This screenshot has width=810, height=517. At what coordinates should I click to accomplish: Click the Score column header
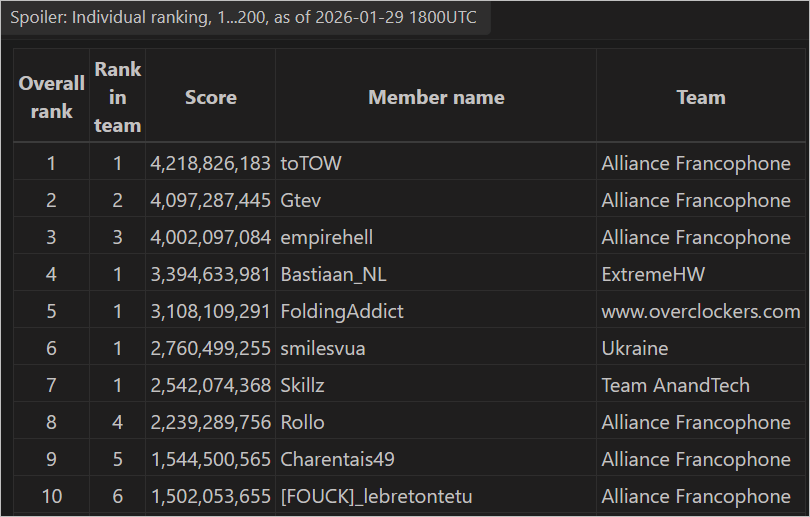(x=211, y=97)
